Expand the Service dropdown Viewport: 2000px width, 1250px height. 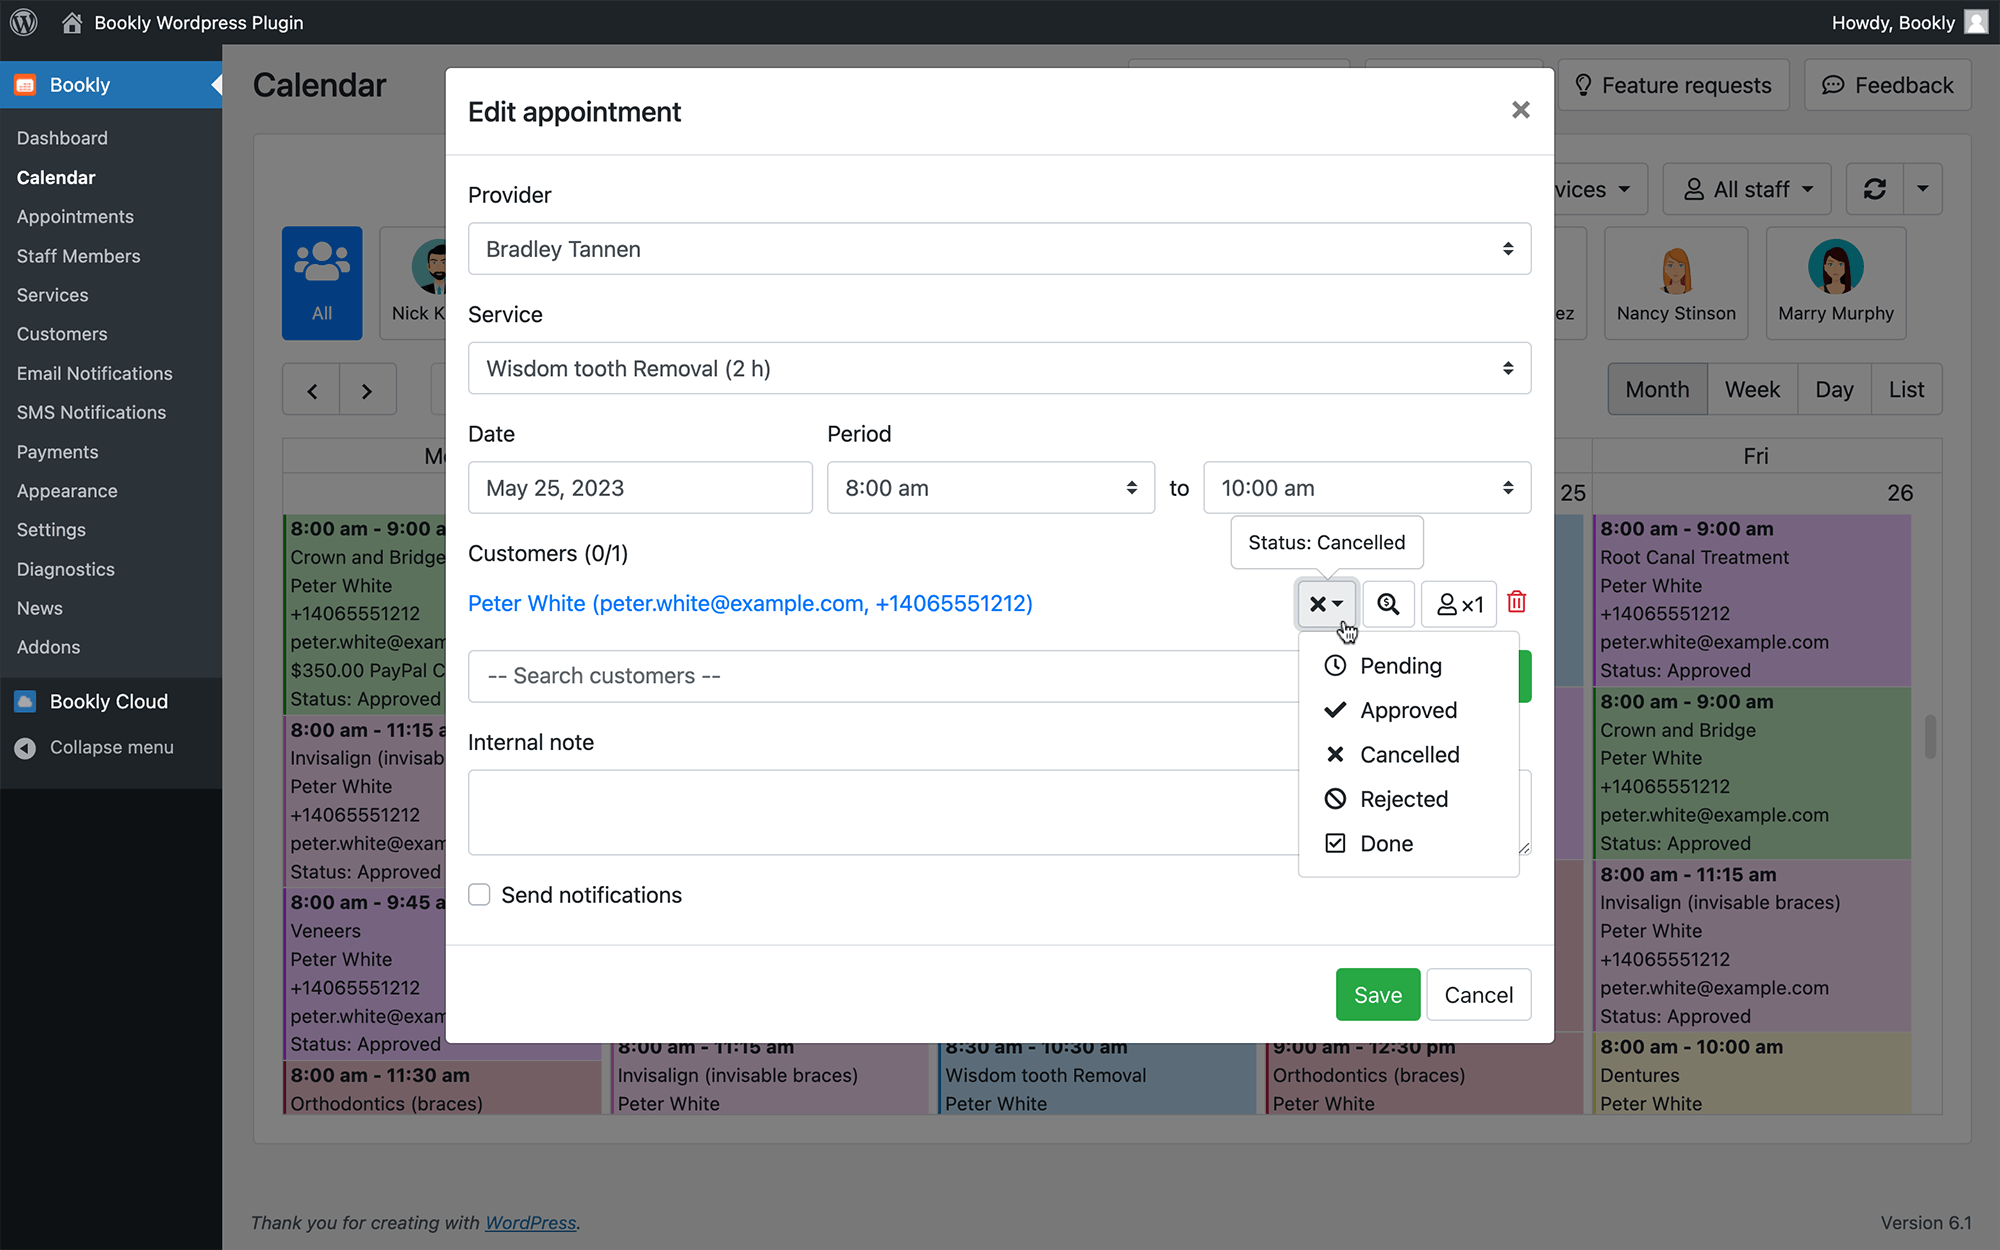[999, 368]
